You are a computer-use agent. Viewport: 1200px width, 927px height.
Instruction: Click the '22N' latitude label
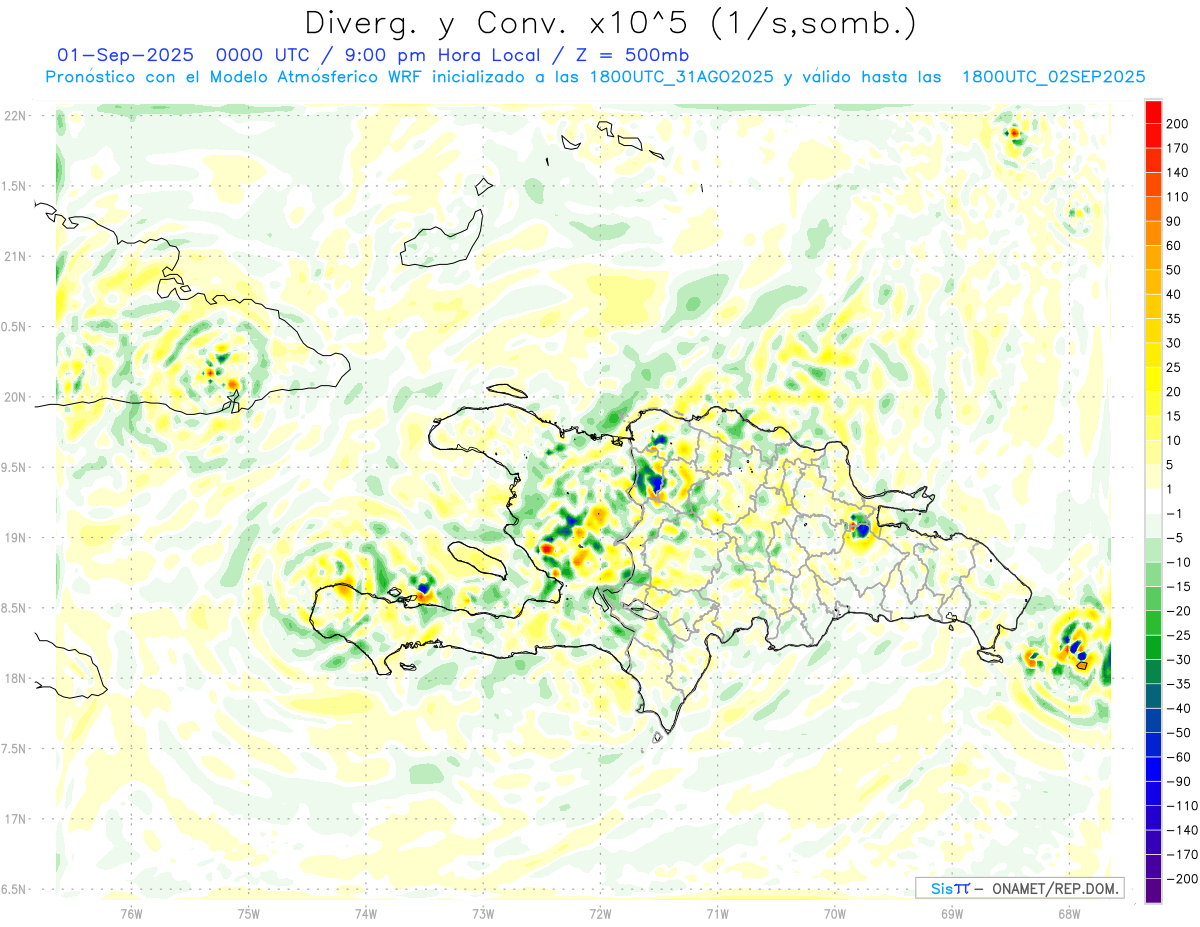(15, 116)
